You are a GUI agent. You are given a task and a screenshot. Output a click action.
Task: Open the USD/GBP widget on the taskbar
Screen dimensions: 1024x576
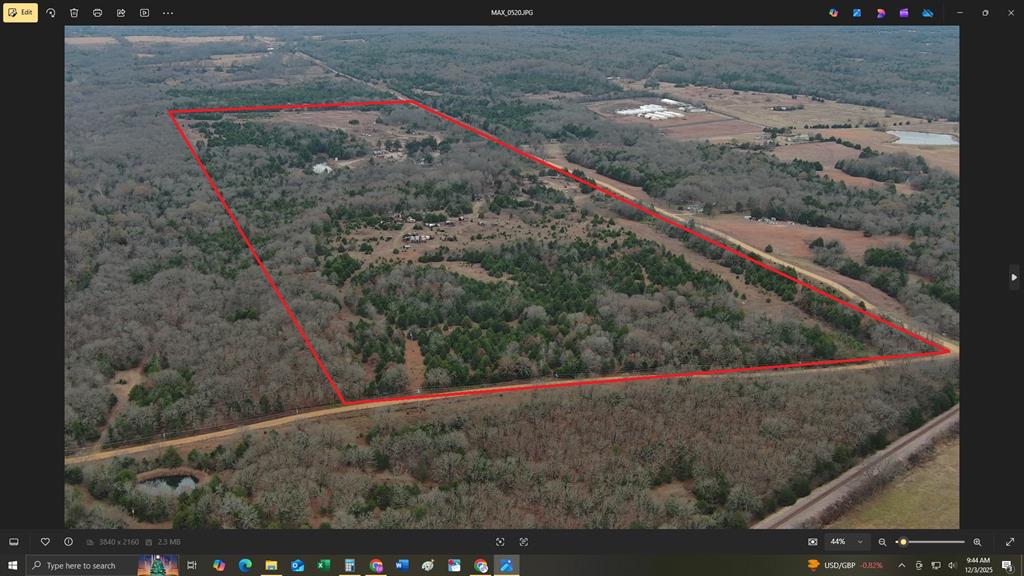click(846, 565)
